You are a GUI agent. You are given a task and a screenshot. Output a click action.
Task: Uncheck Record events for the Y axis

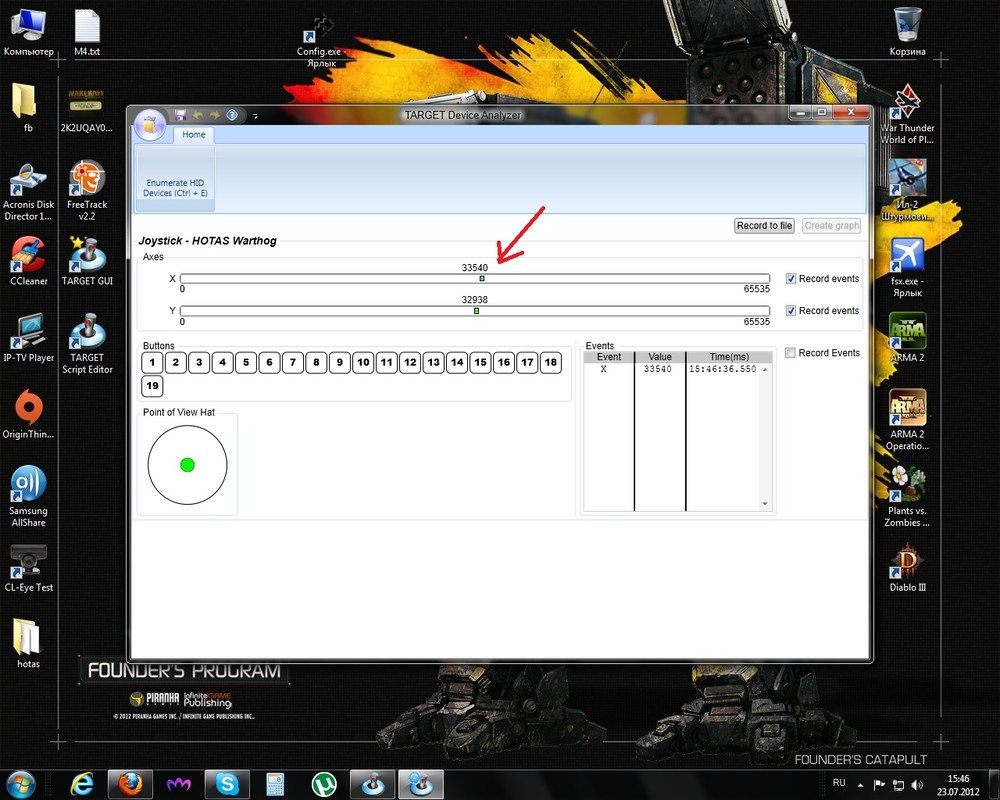coord(791,311)
